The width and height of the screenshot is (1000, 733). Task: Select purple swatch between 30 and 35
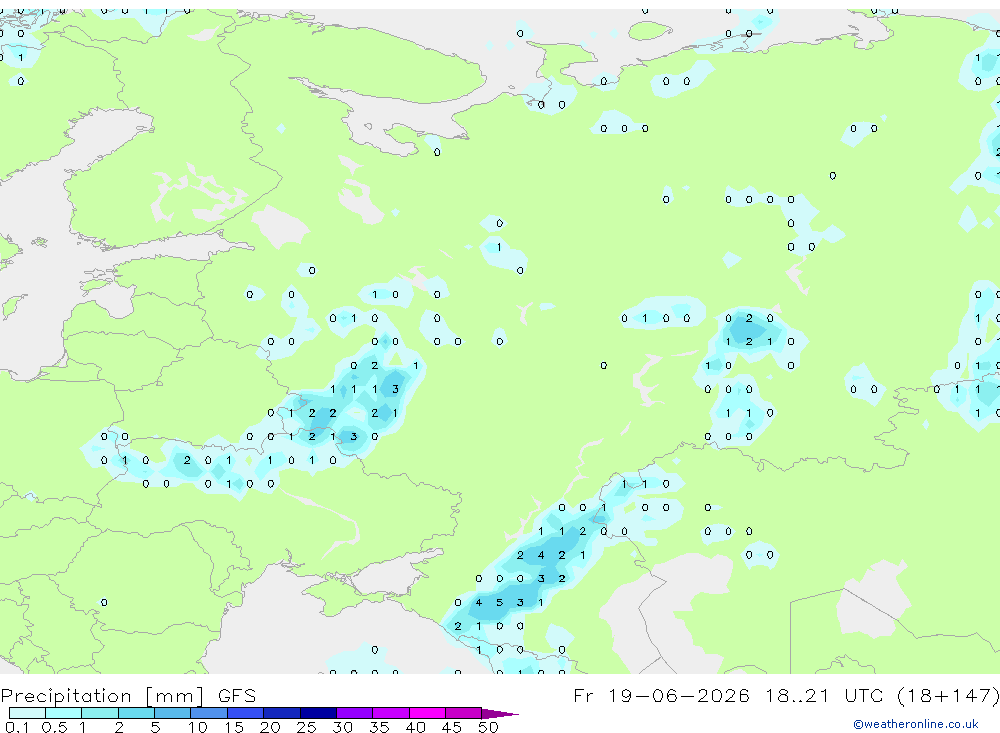pyautogui.click(x=355, y=713)
